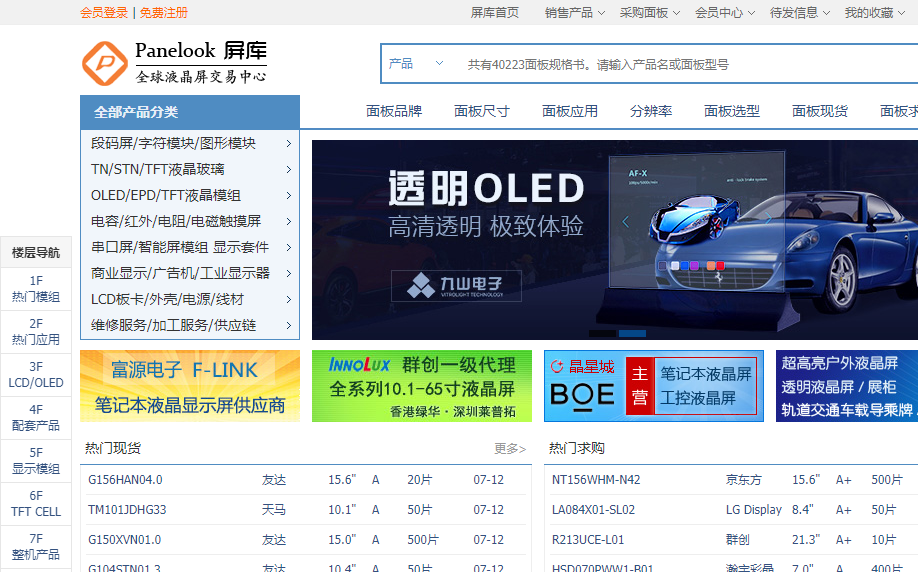This screenshot has width=918, height=572.
Task: Expand LCD板卡/外壳/电源/线材 category
Action: [190, 299]
